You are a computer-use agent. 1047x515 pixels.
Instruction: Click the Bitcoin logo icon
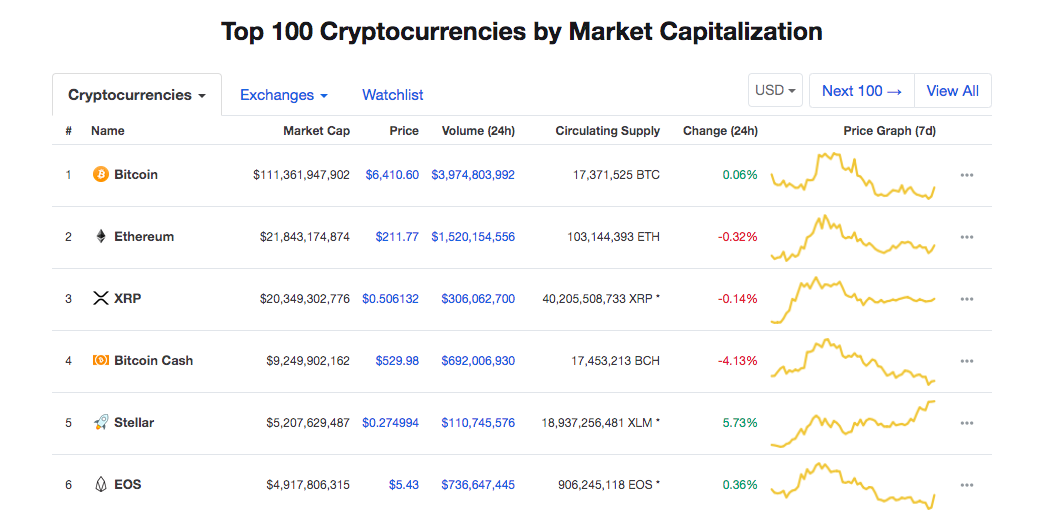tap(100, 175)
